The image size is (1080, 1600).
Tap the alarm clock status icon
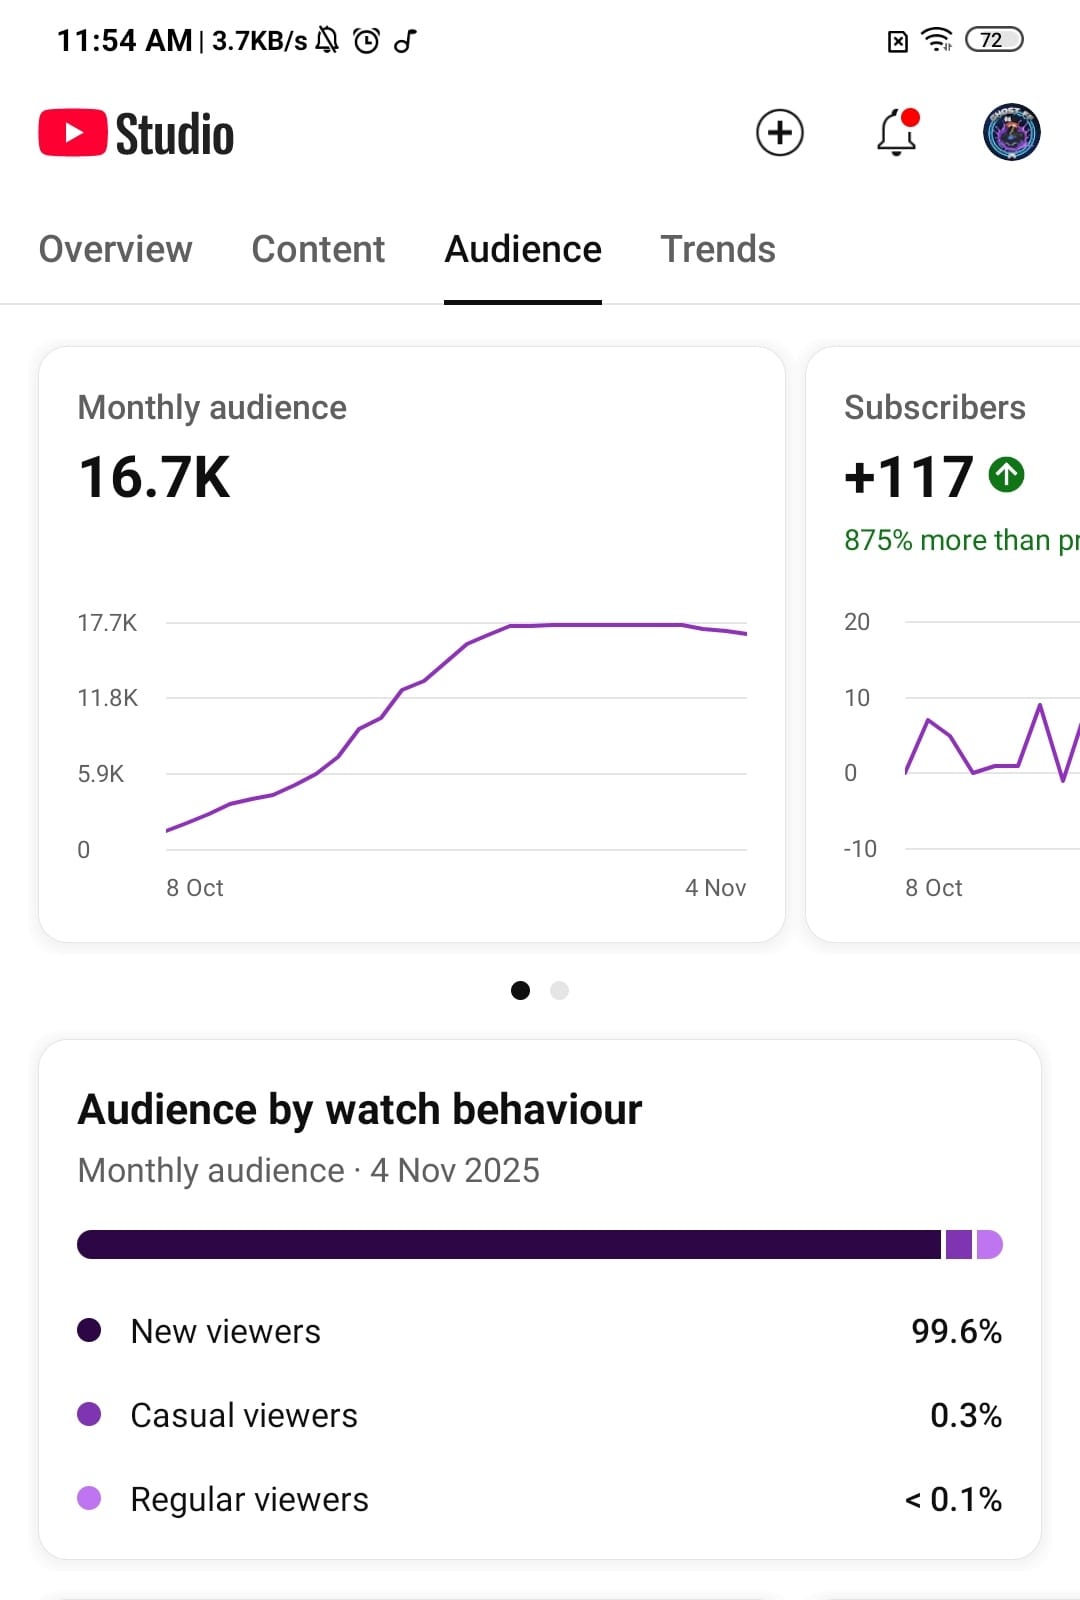(x=367, y=41)
